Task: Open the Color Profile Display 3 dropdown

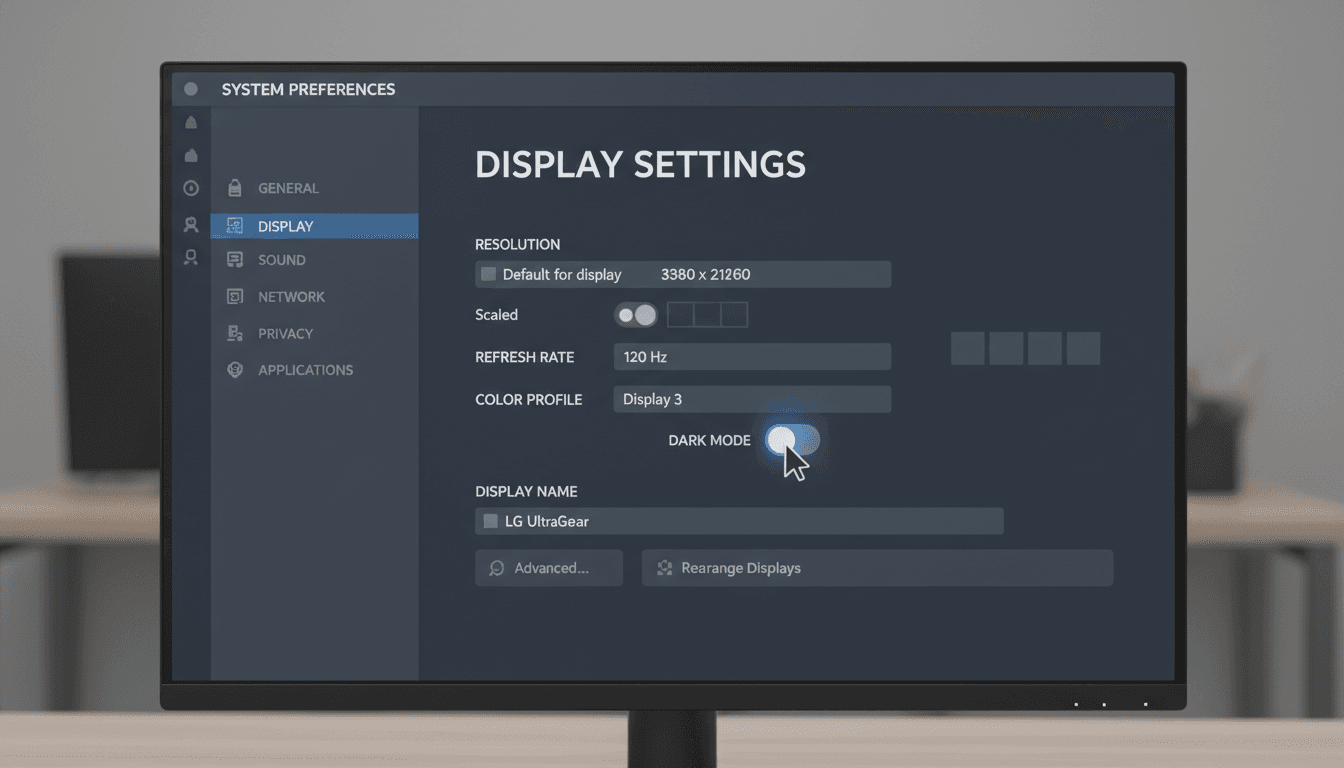Action: (x=752, y=399)
